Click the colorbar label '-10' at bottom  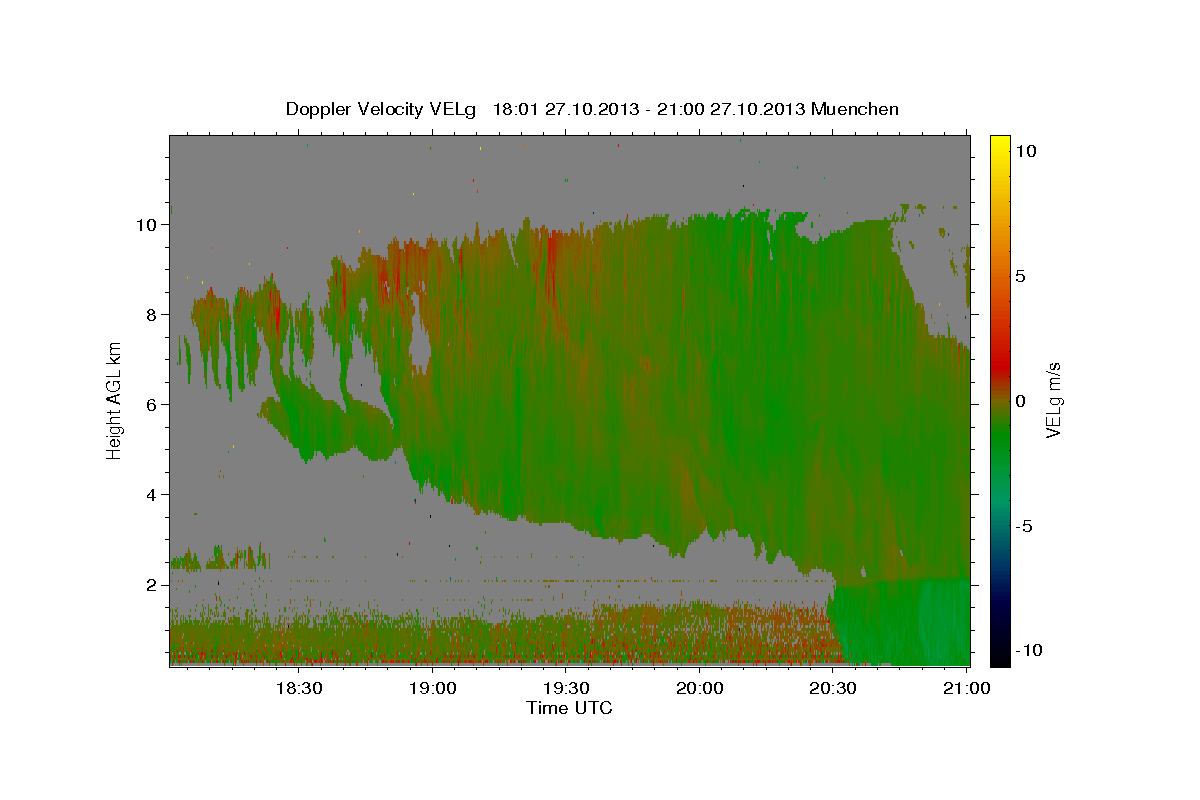pyautogui.click(x=1029, y=650)
